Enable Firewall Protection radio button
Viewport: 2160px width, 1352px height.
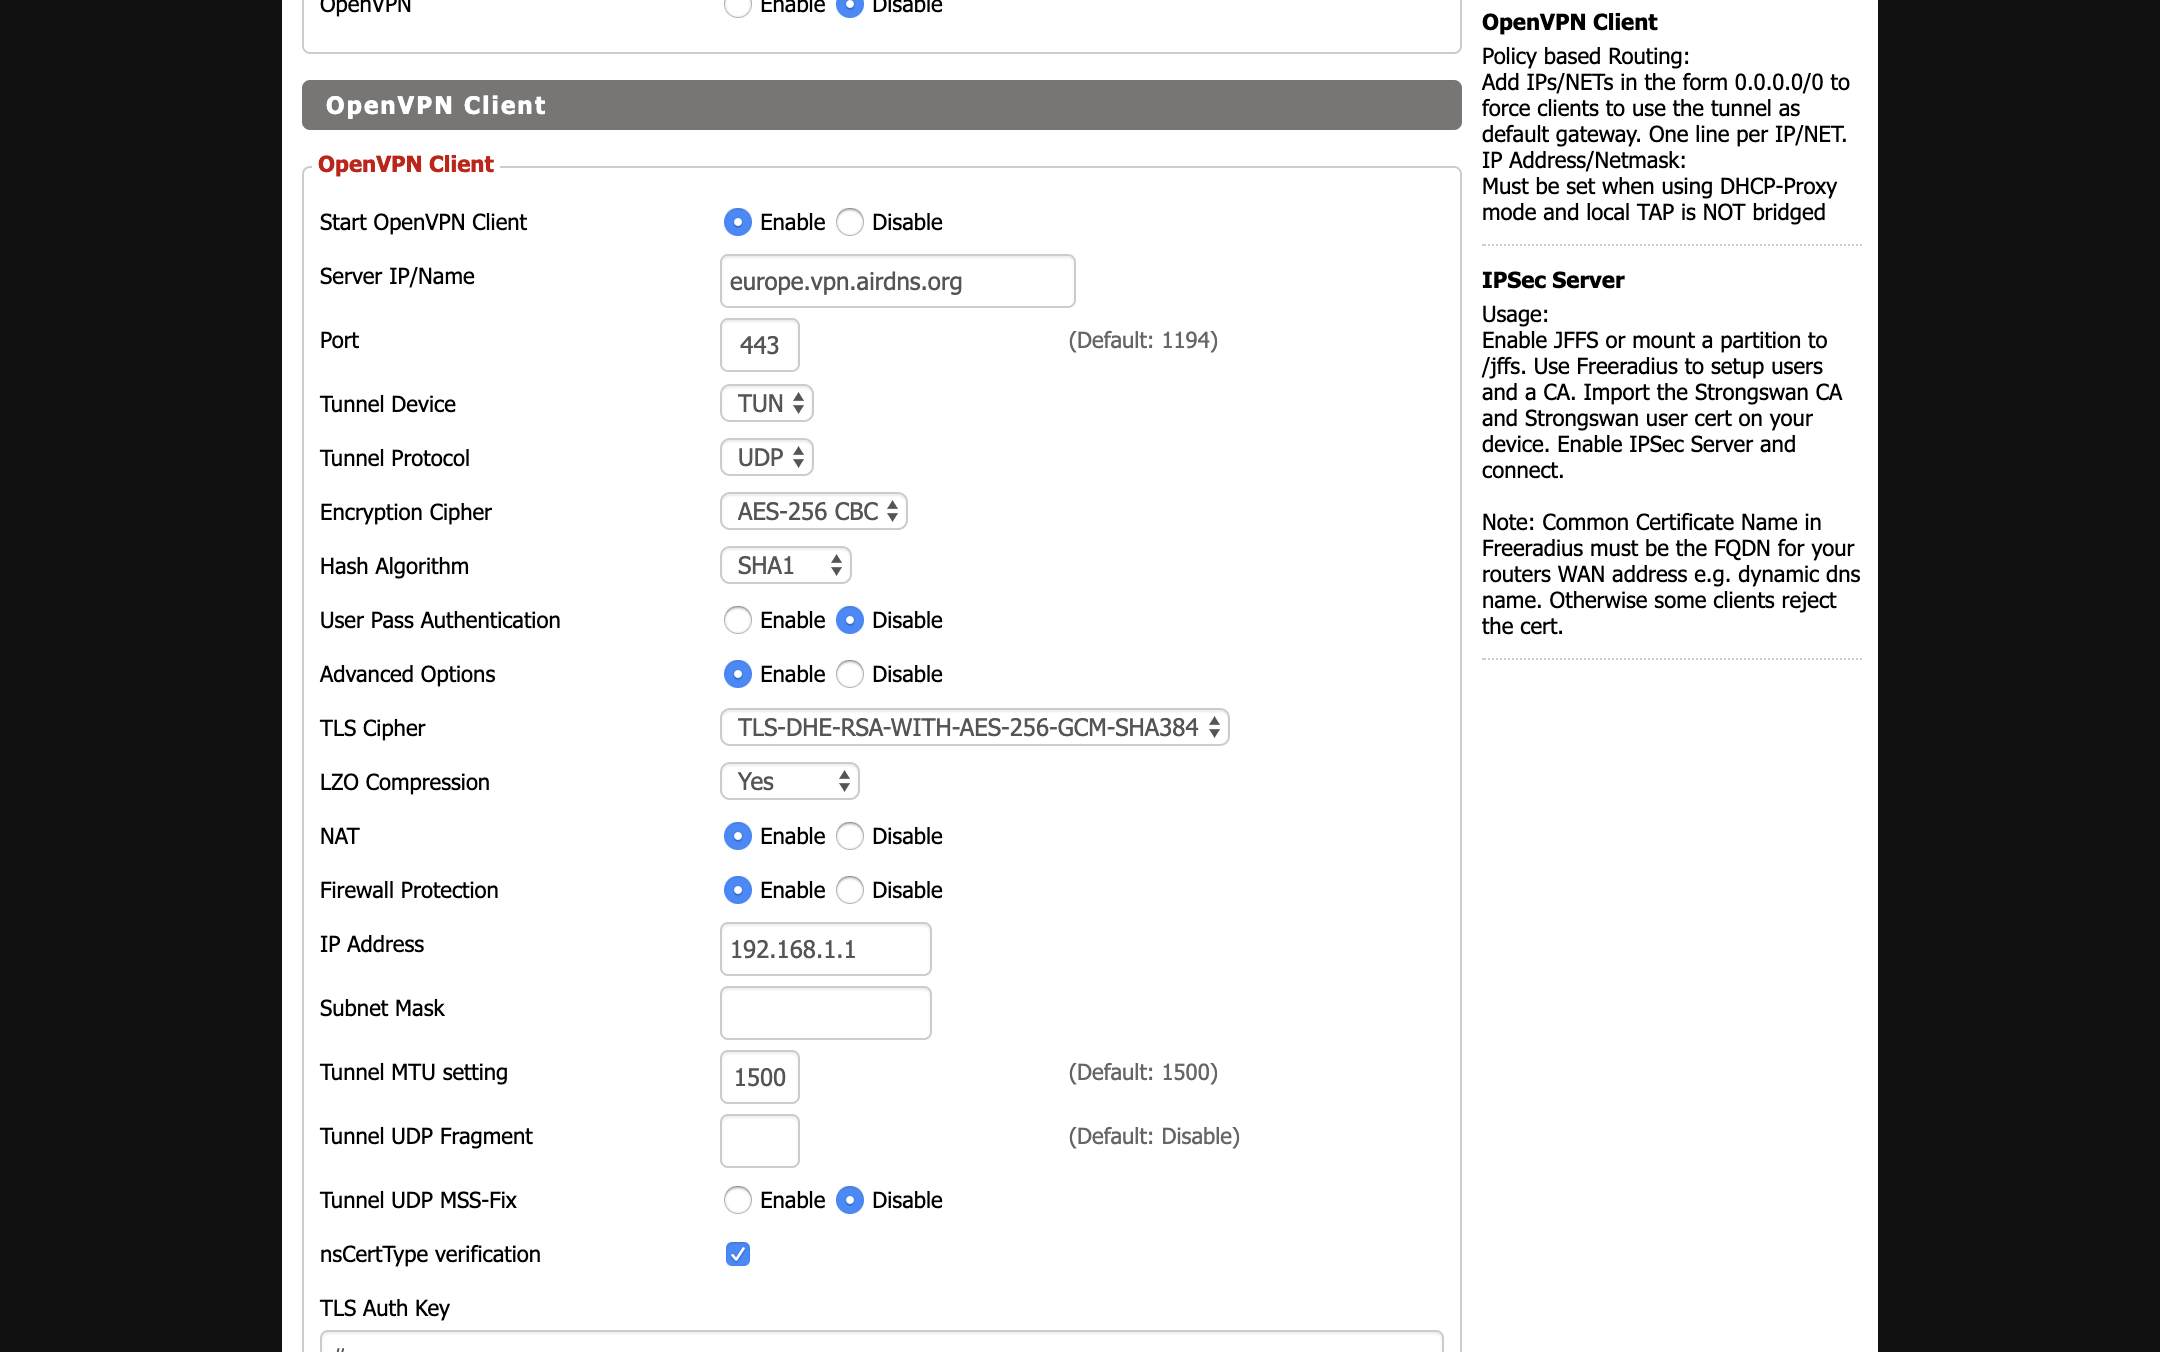tap(737, 890)
